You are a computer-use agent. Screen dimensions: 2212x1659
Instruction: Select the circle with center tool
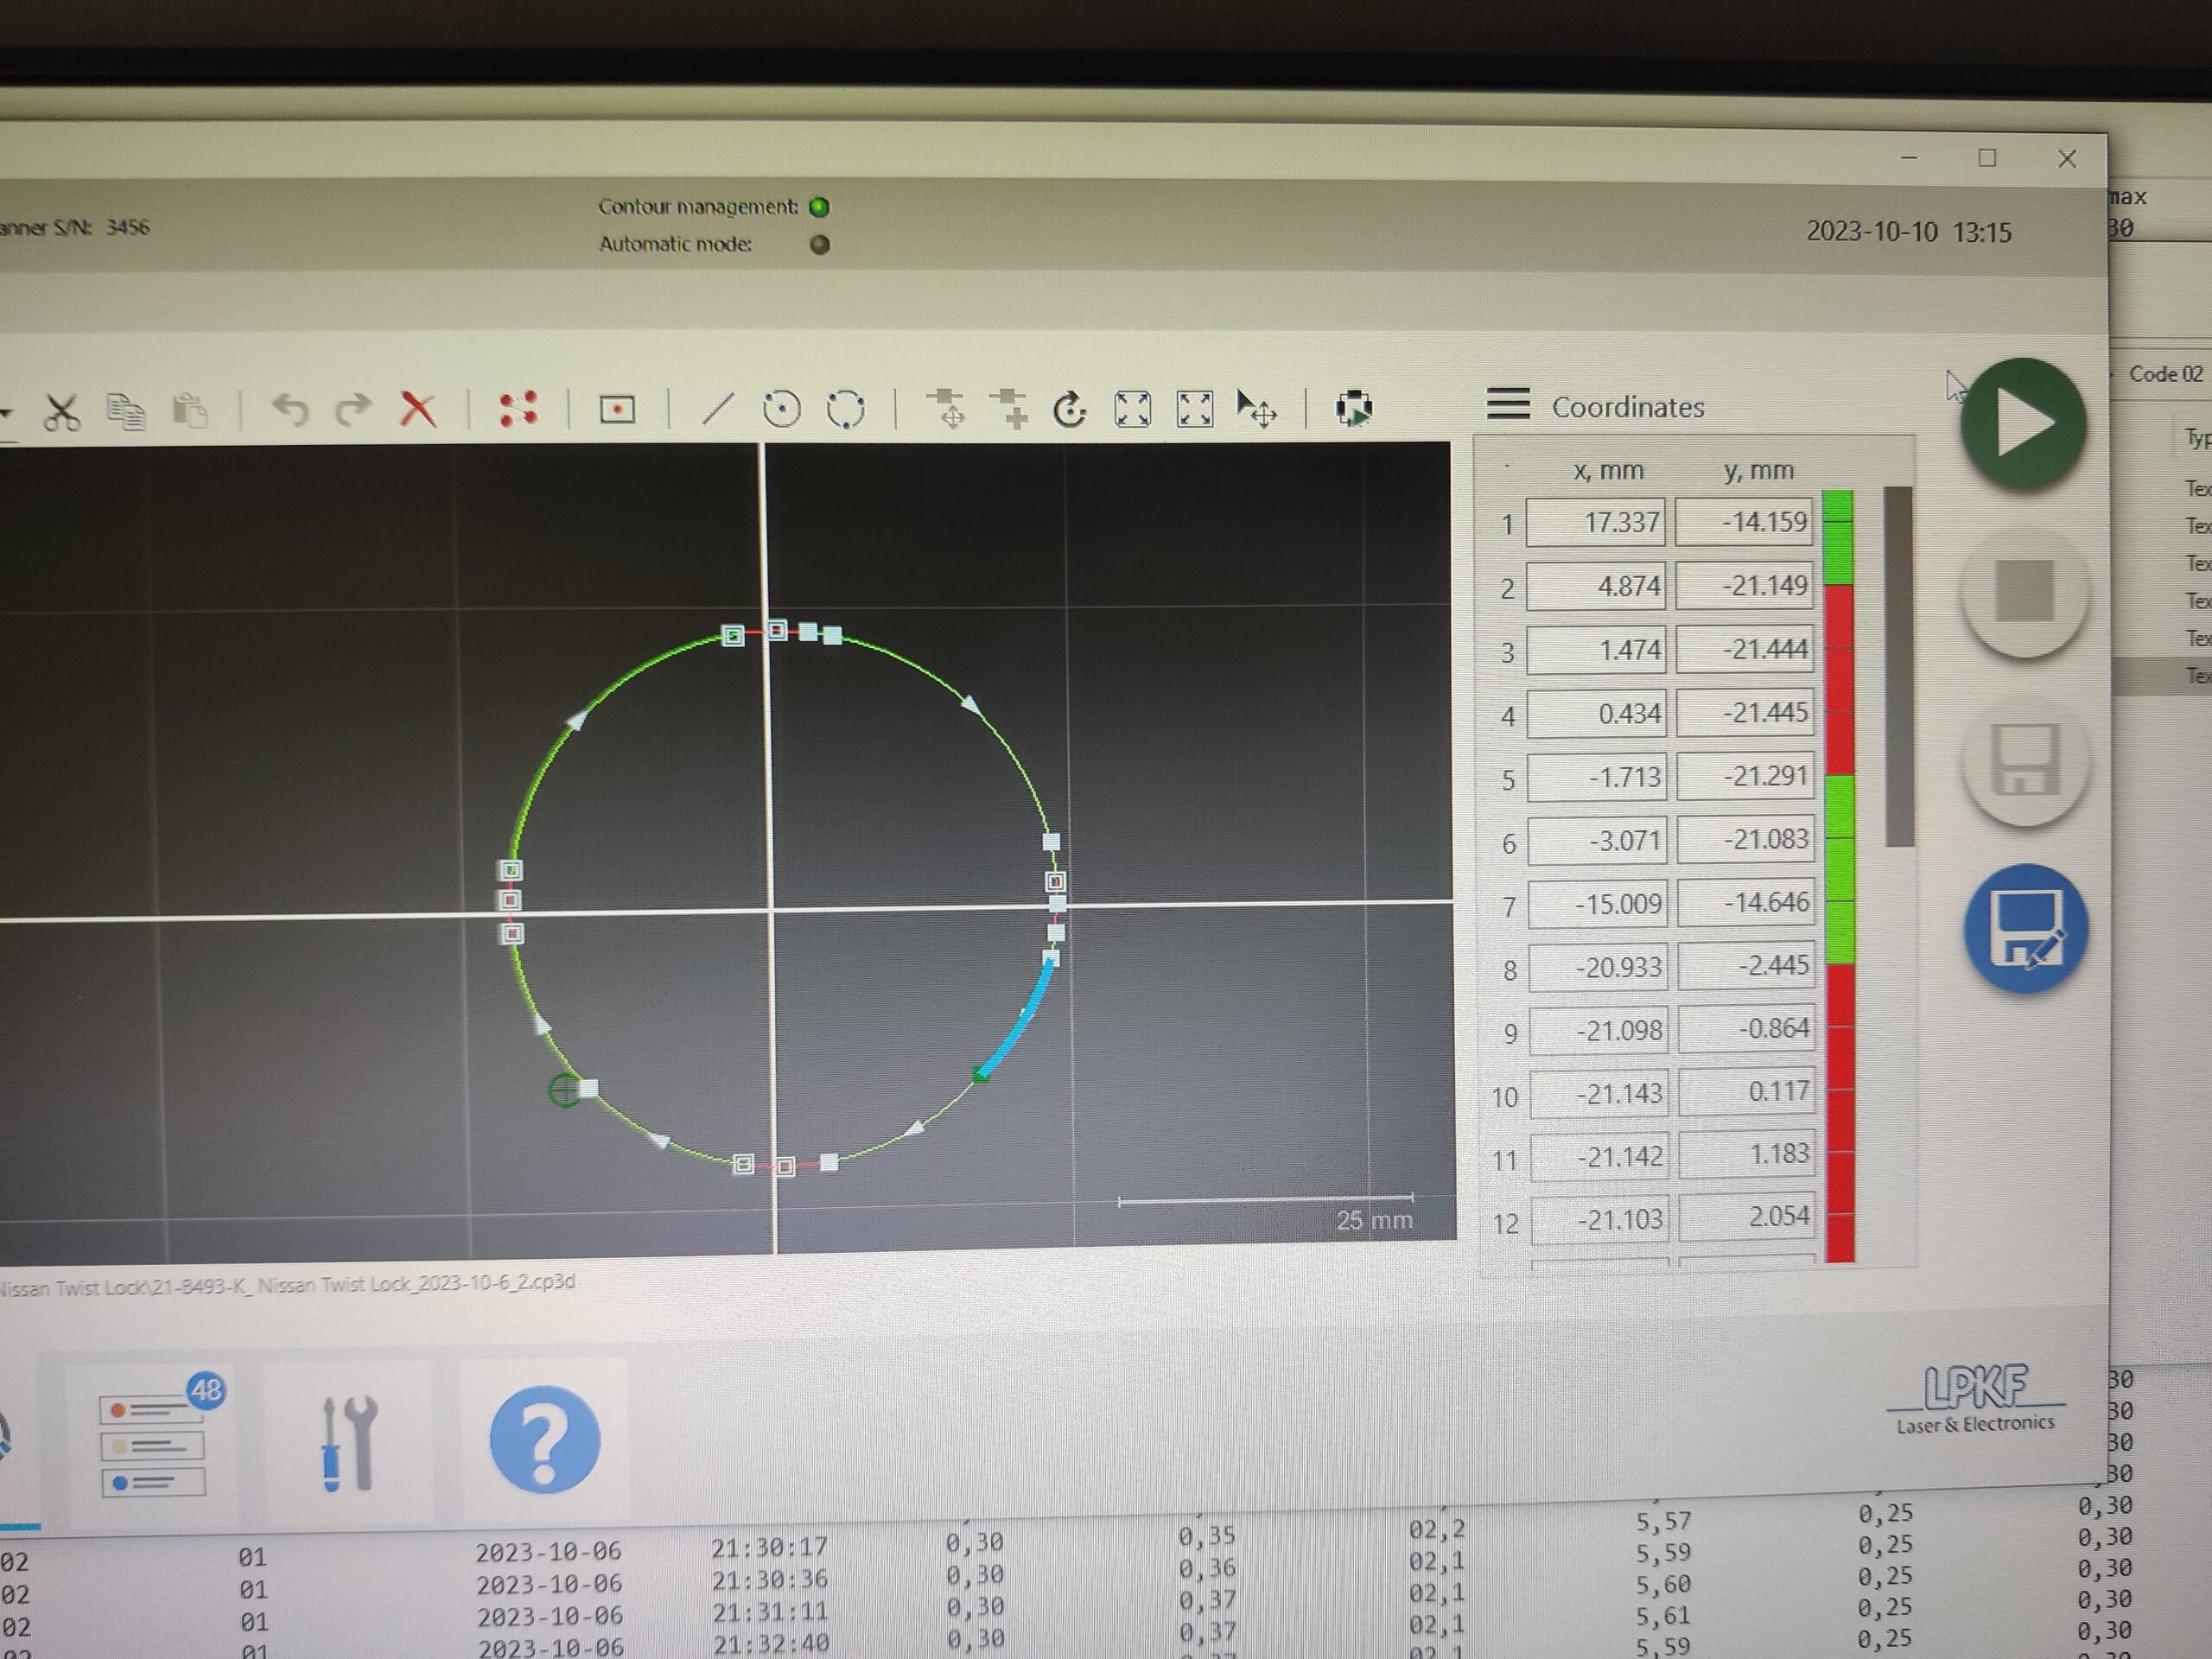point(781,409)
